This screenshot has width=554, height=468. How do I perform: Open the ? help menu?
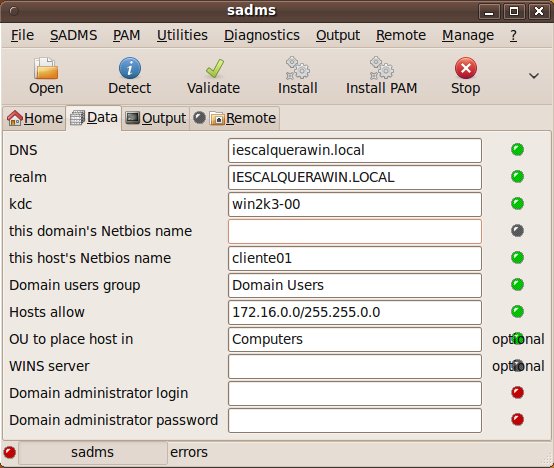(x=514, y=35)
